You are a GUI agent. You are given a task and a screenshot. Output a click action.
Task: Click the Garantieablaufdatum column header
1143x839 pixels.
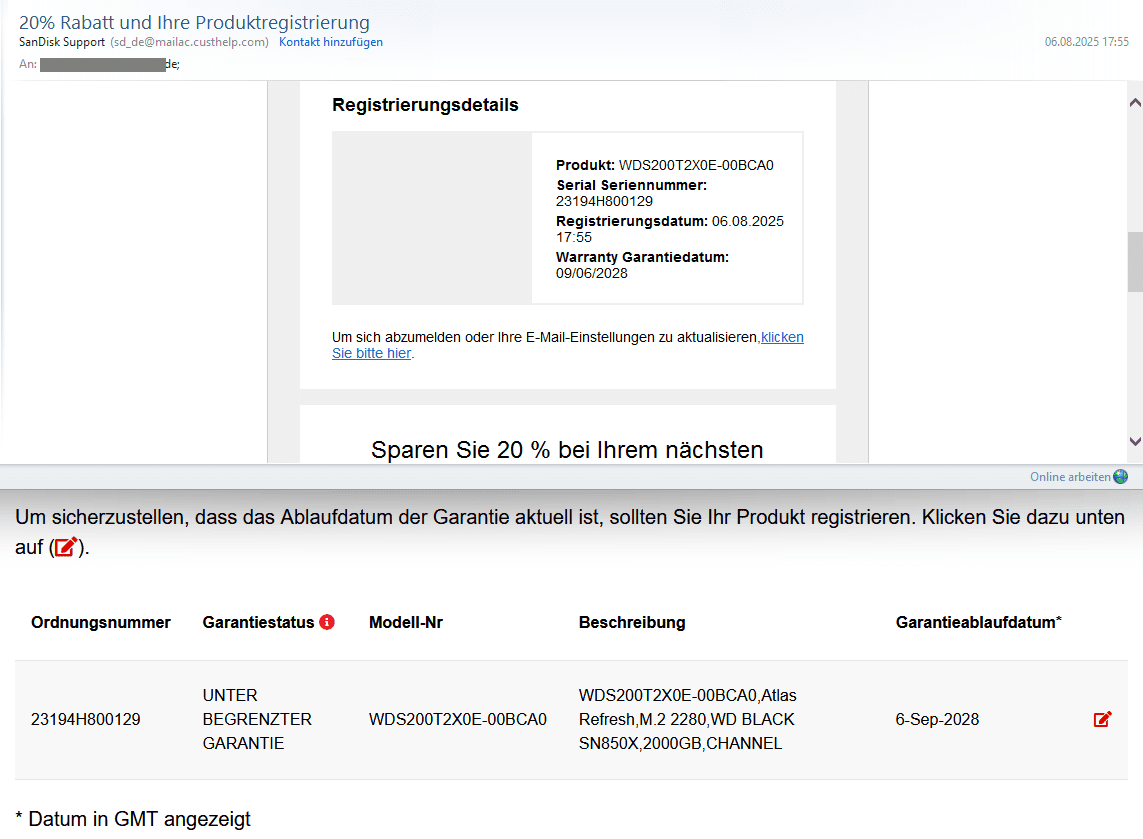tap(978, 623)
